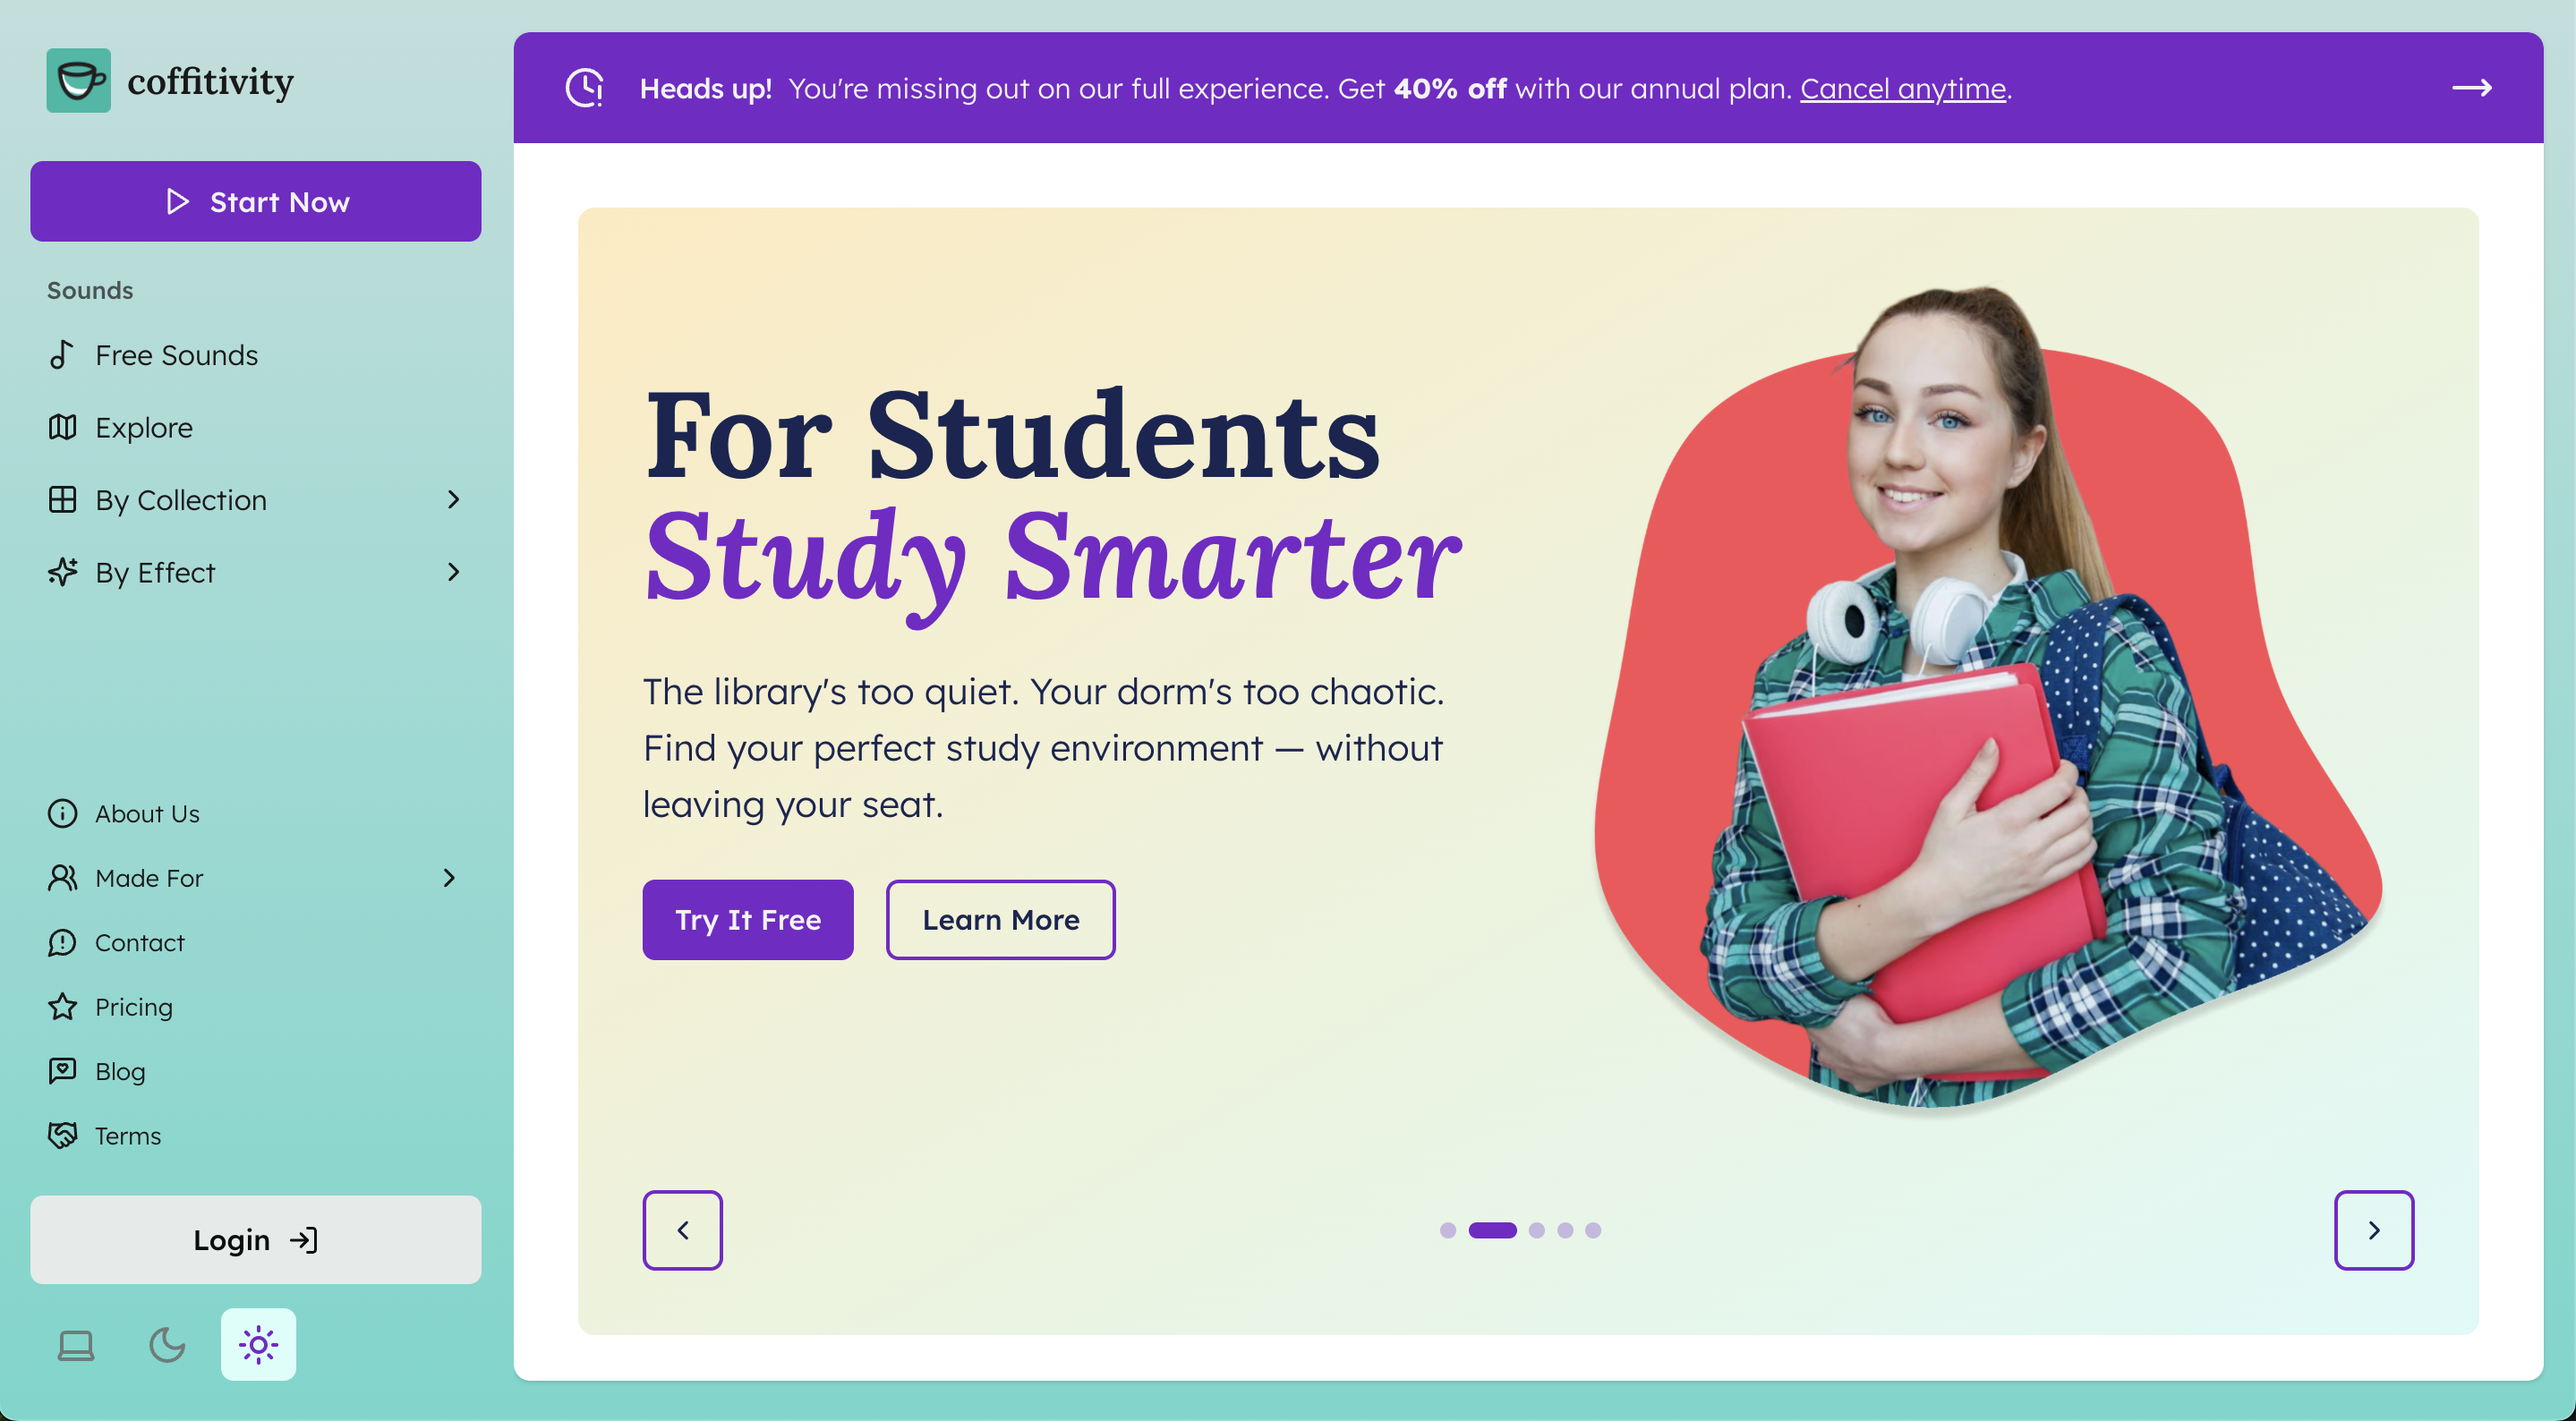Click the star icon beside Pricing
The width and height of the screenshot is (2576, 1421).
[x=62, y=1007]
